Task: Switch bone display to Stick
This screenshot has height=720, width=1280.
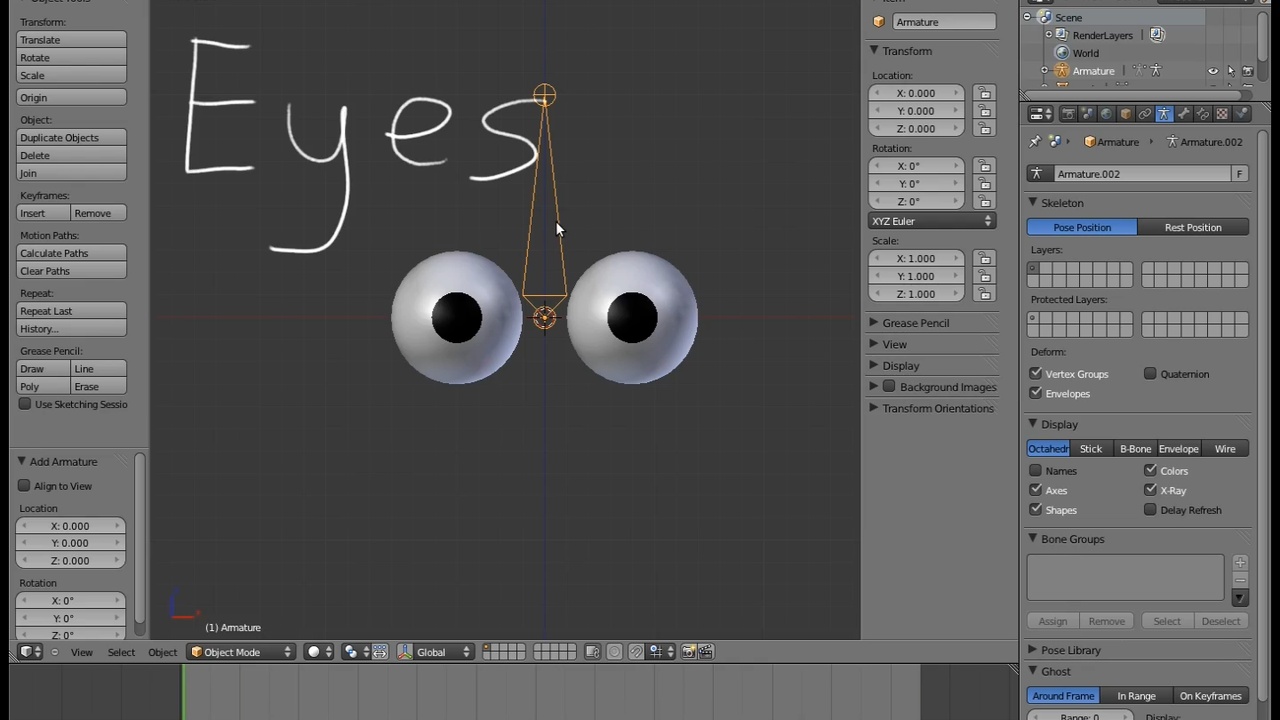Action: click(x=1091, y=449)
